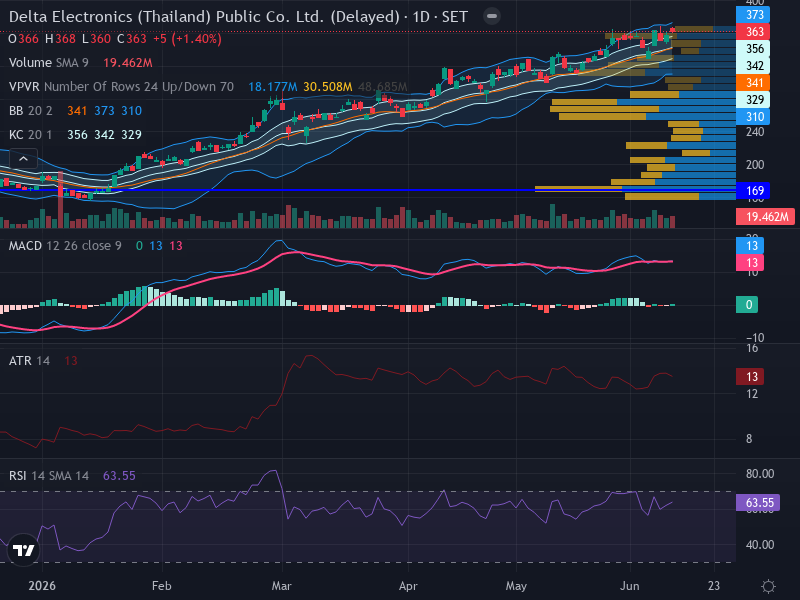Collapse the indicator legend with the chevron
Viewport: 800px width, 600px height.
[23, 159]
